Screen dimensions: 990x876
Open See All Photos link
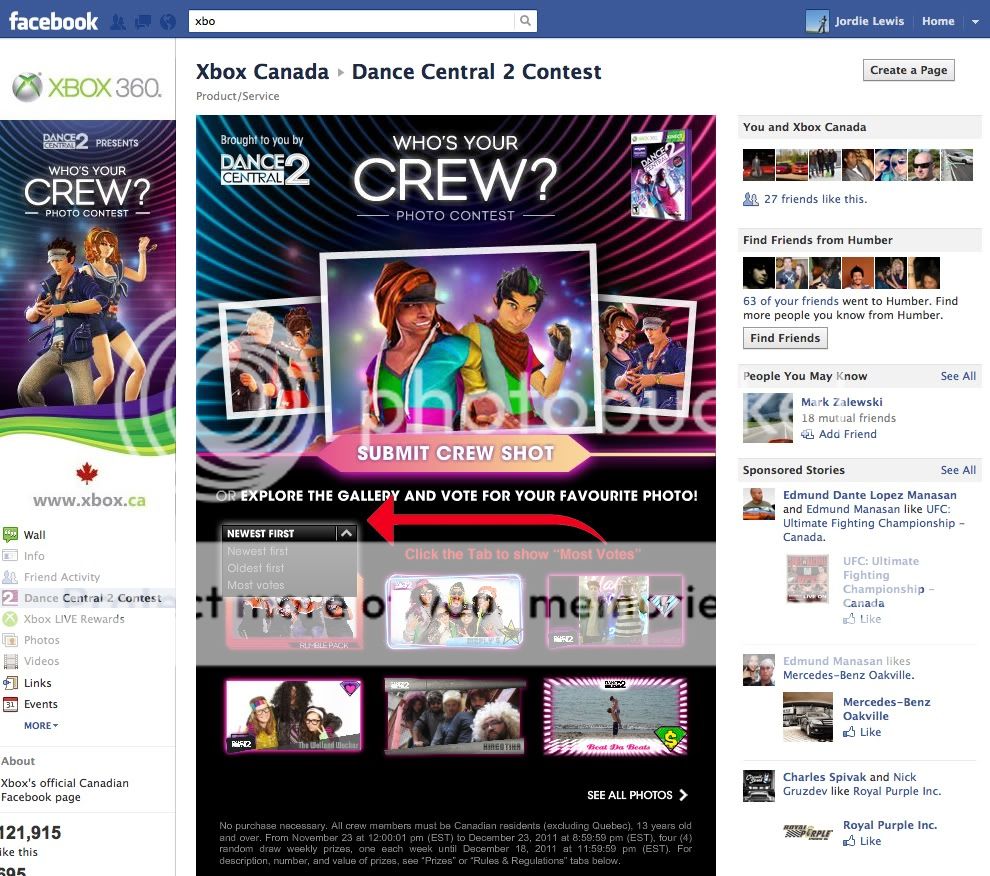click(x=637, y=795)
